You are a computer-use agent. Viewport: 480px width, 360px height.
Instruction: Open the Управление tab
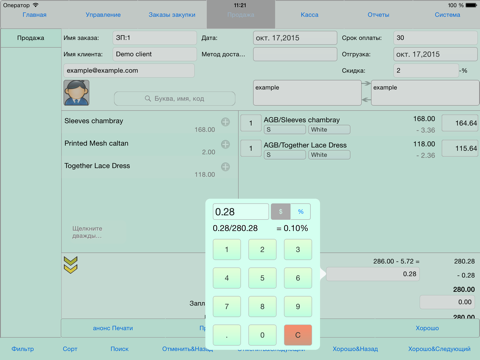click(x=103, y=15)
